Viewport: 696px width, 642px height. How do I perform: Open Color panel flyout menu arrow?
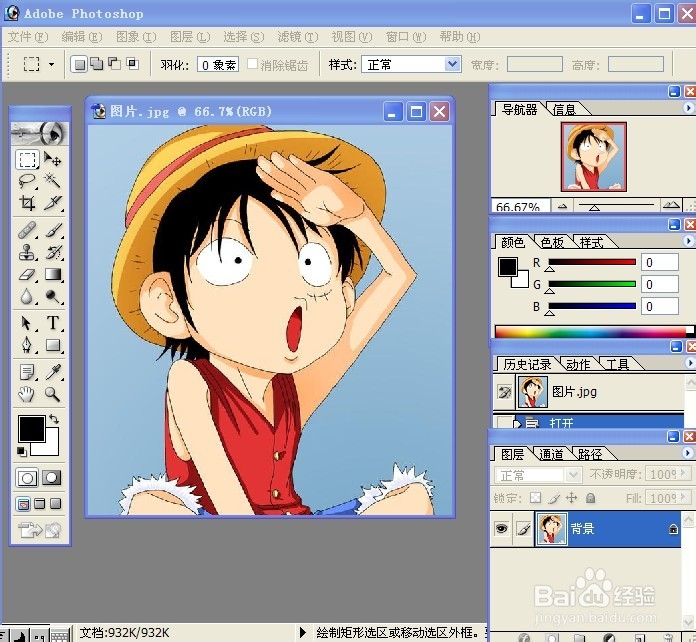[688, 241]
